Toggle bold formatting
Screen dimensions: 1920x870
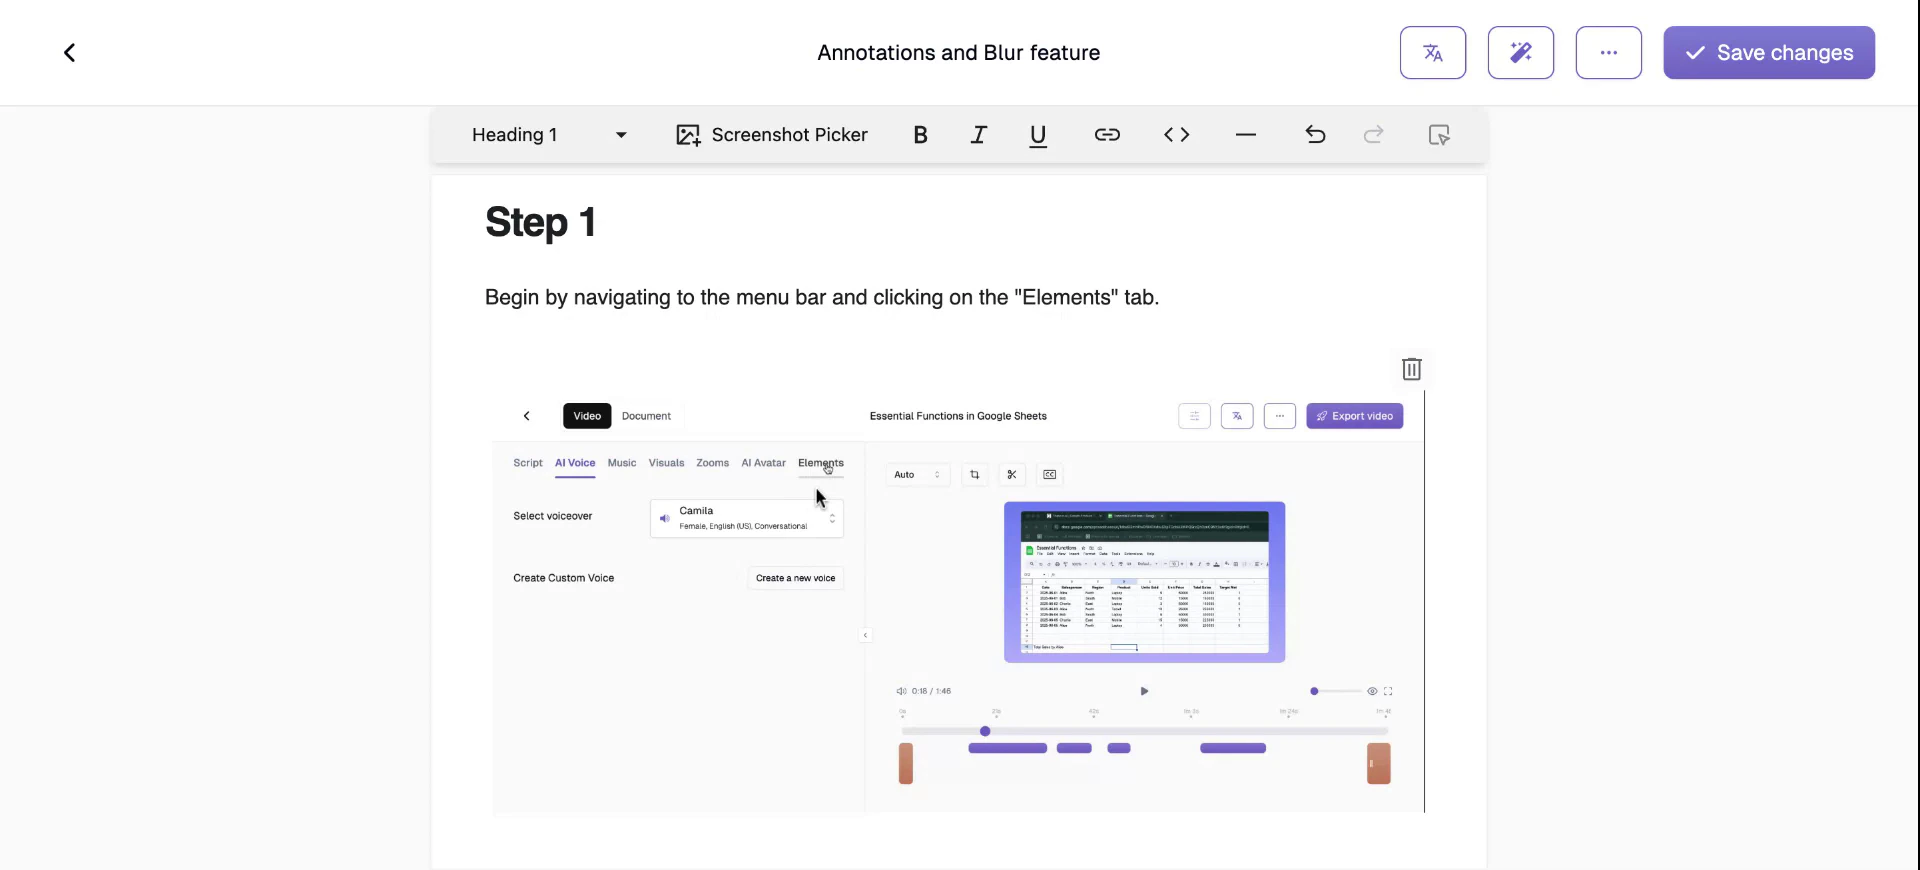[x=921, y=135]
